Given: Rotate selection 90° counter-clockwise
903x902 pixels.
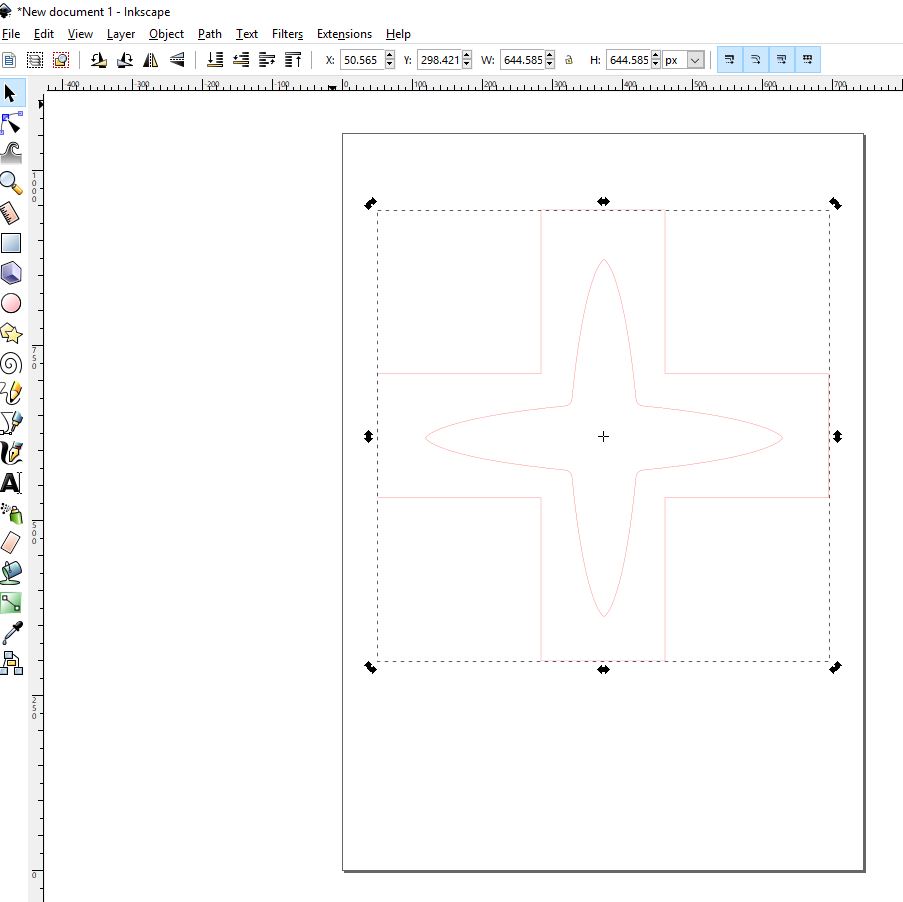Looking at the screenshot, I should [x=98, y=60].
